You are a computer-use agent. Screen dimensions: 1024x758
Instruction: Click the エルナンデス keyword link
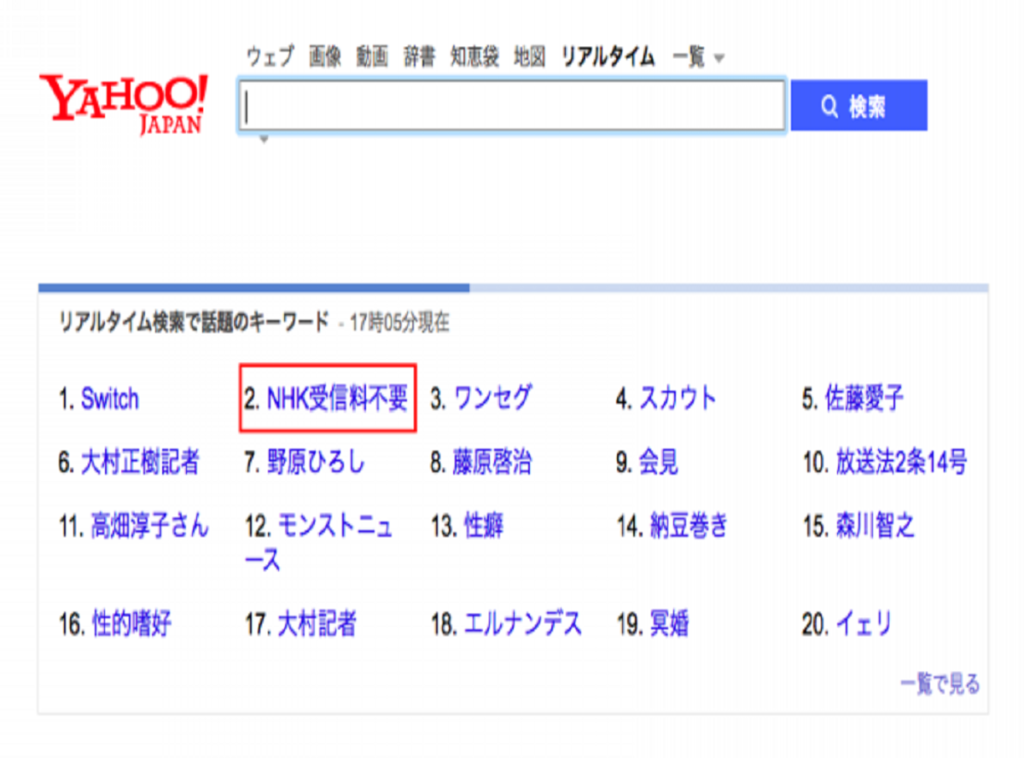point(522,626)
